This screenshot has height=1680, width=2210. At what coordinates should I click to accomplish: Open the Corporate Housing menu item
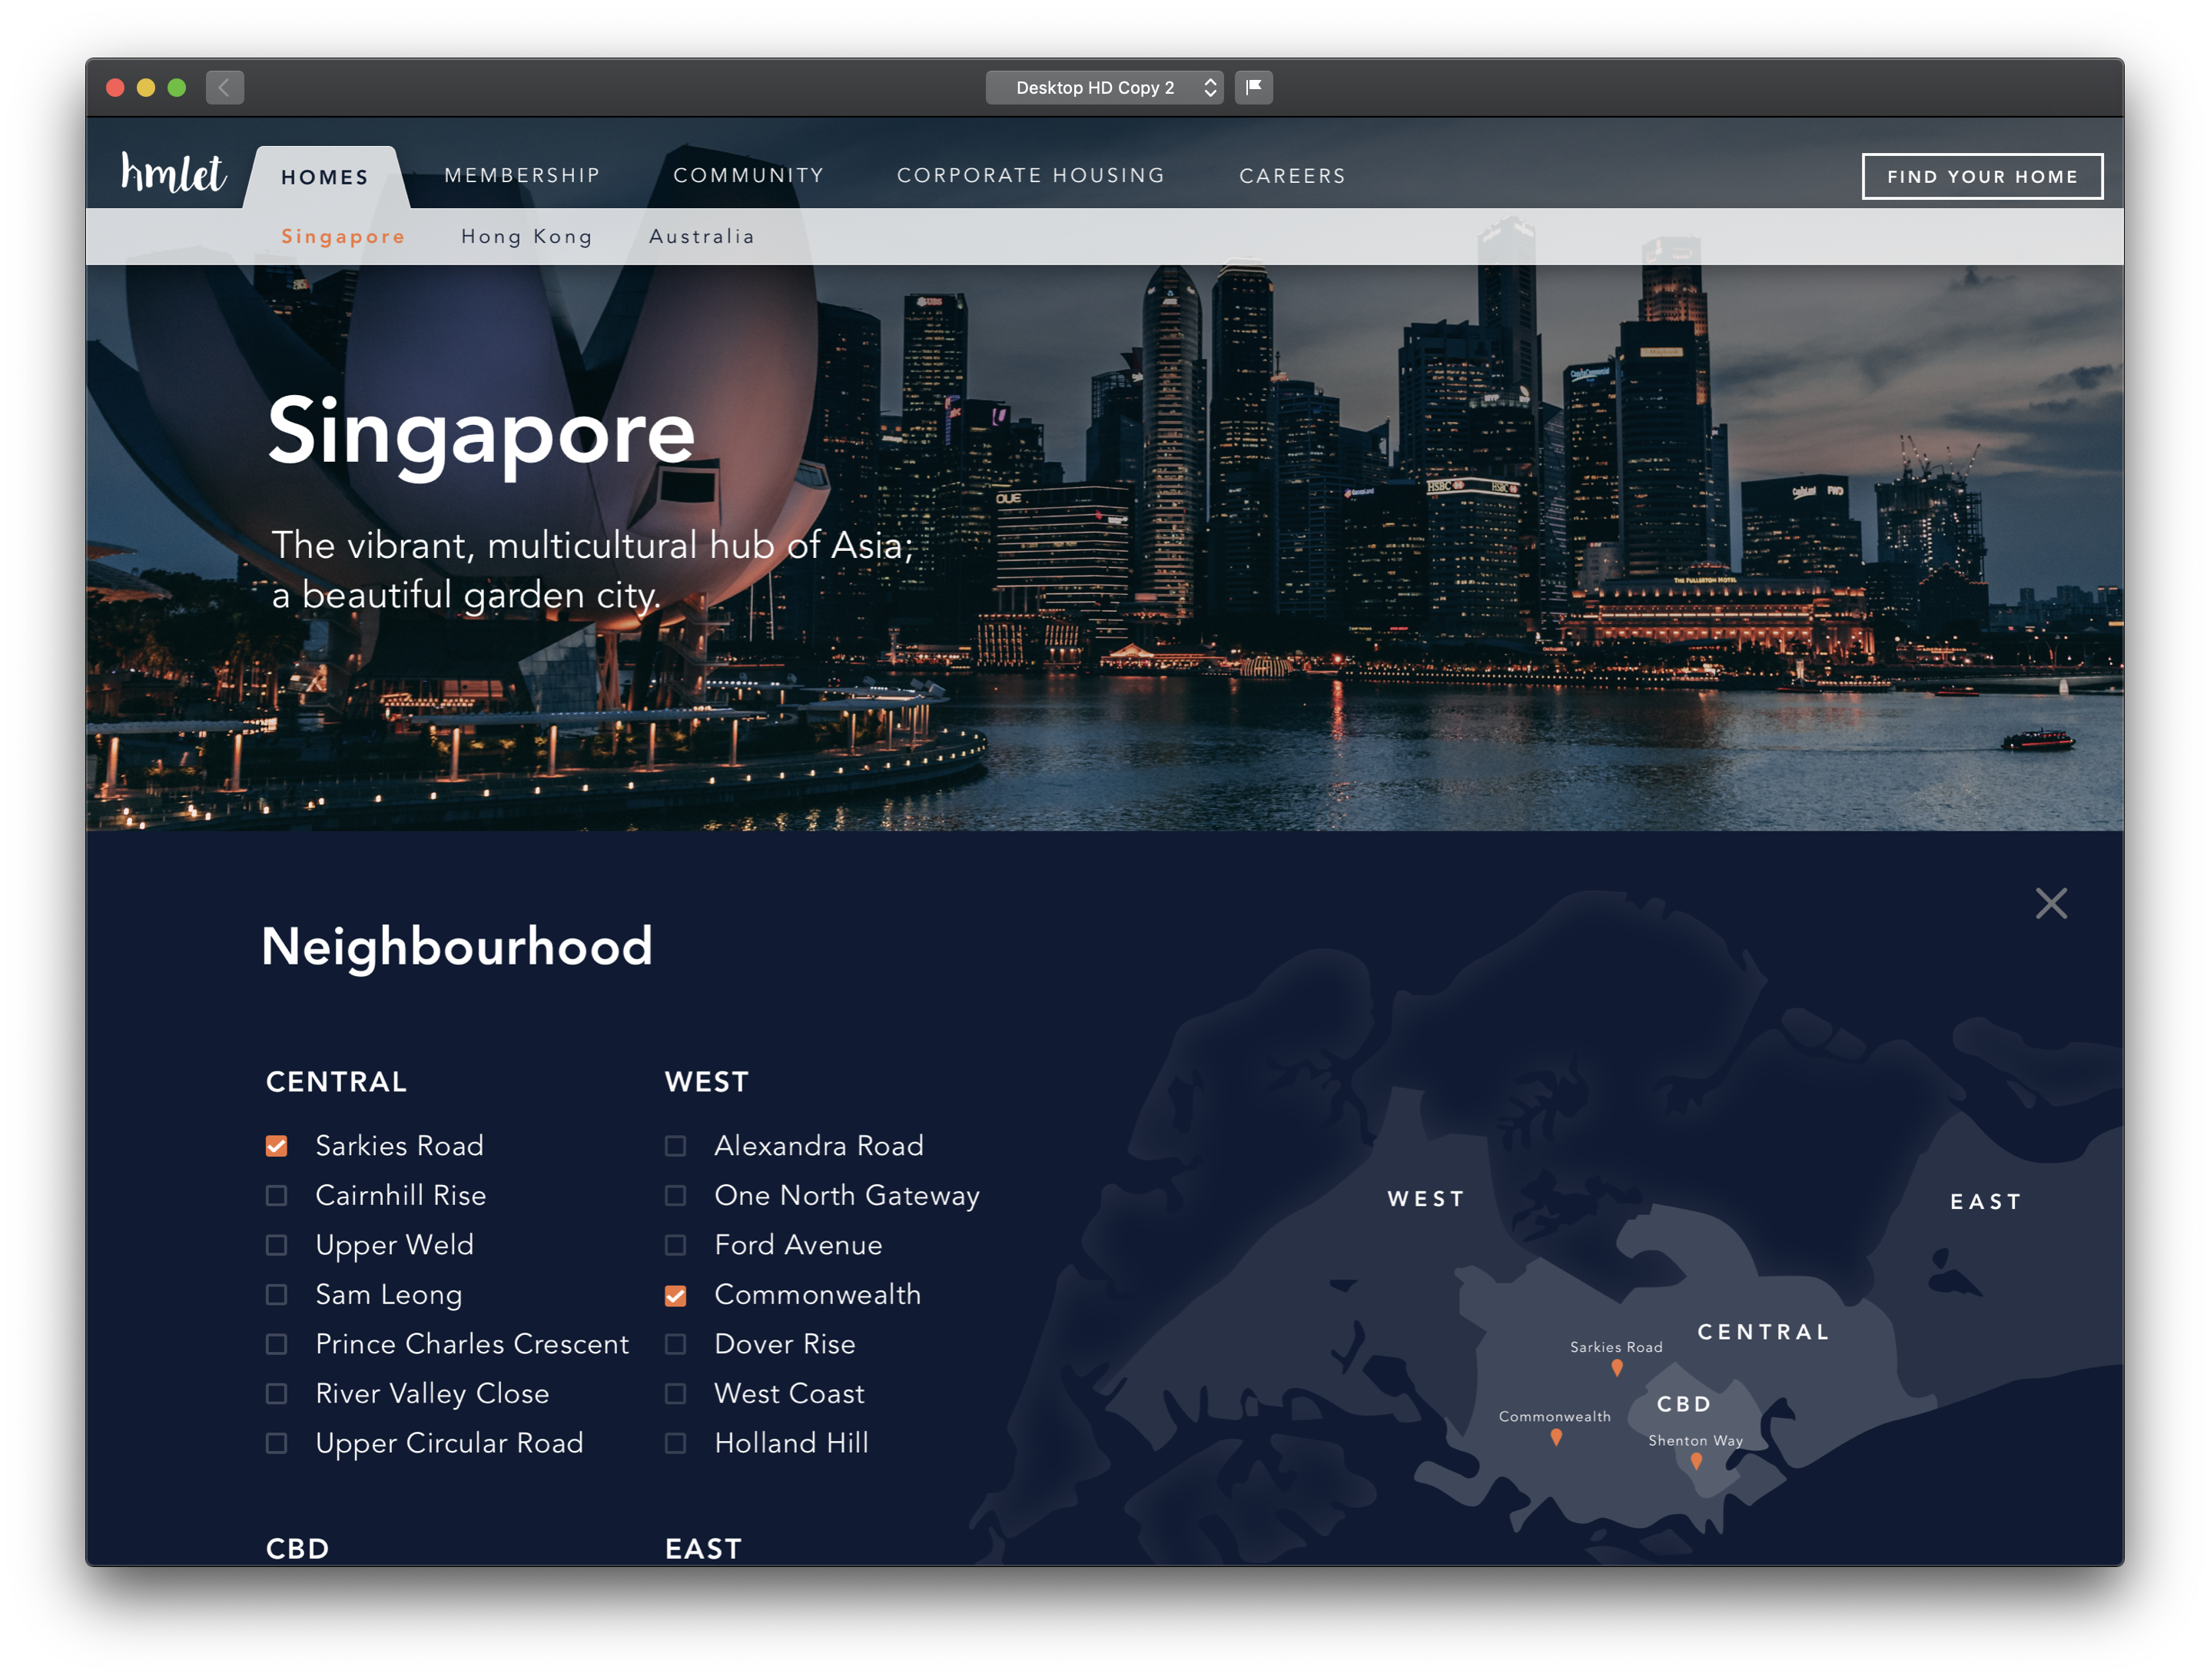coord(1030,175)
